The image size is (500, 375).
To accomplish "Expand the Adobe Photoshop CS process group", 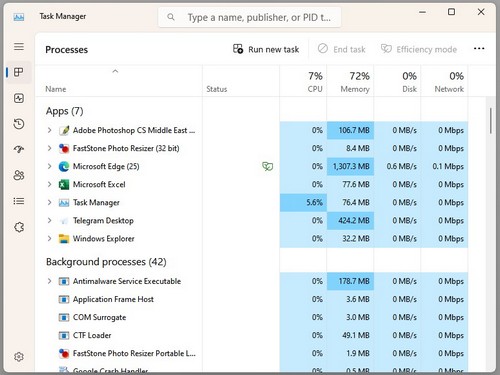I will [49, 130].
